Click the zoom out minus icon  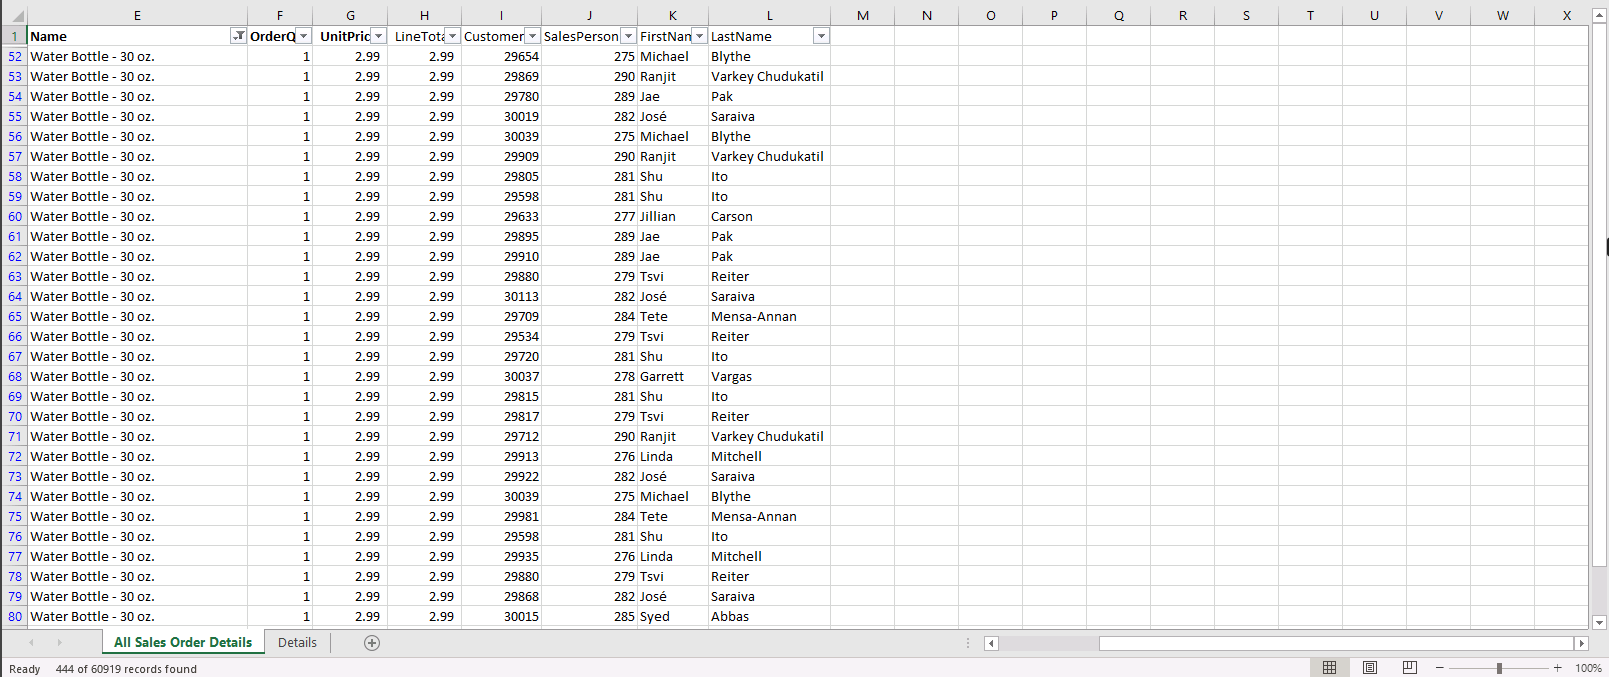(x=1440, y=668)
